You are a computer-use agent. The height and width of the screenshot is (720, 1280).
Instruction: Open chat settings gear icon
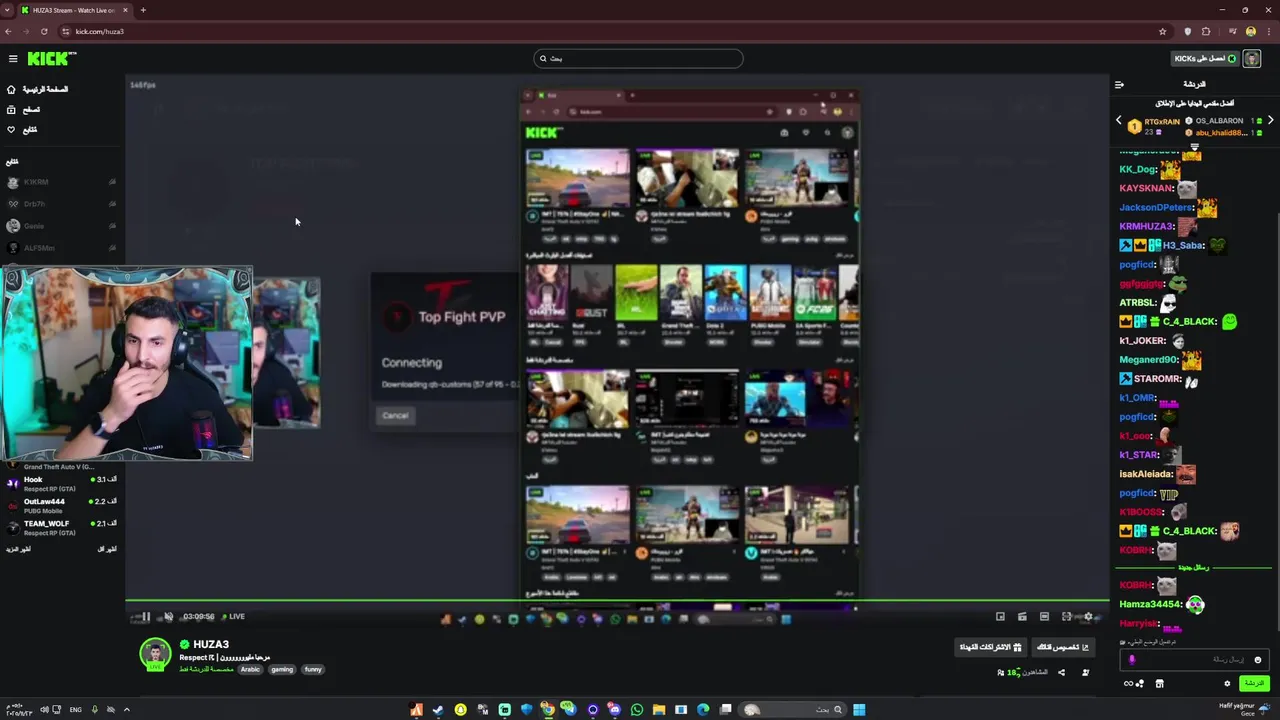(x=1227, y=684)
